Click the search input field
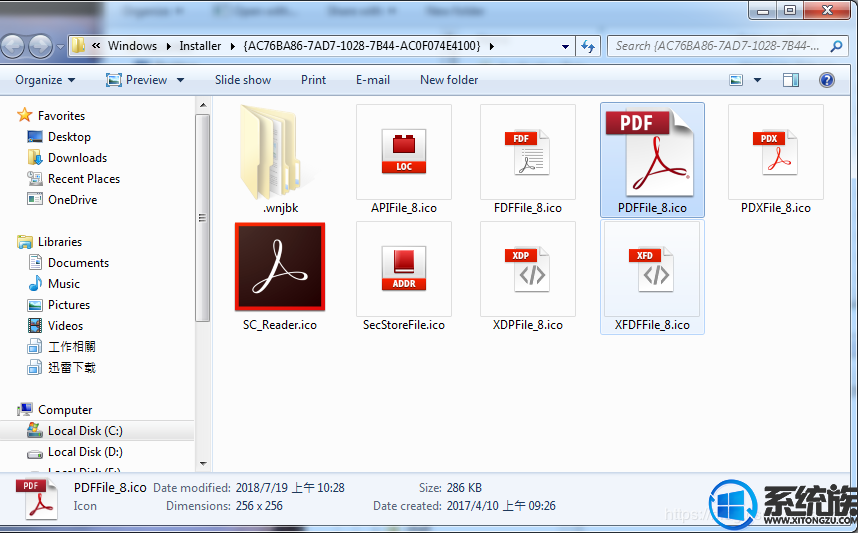The width and height of the screenshot is (858, 533). 717,46
